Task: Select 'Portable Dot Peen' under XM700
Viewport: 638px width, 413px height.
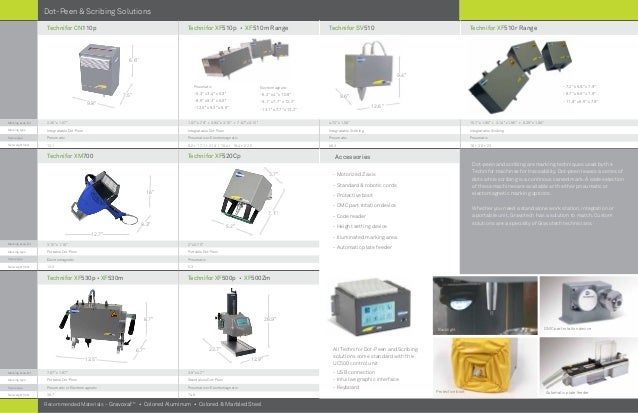Action: tap(62, 252)
